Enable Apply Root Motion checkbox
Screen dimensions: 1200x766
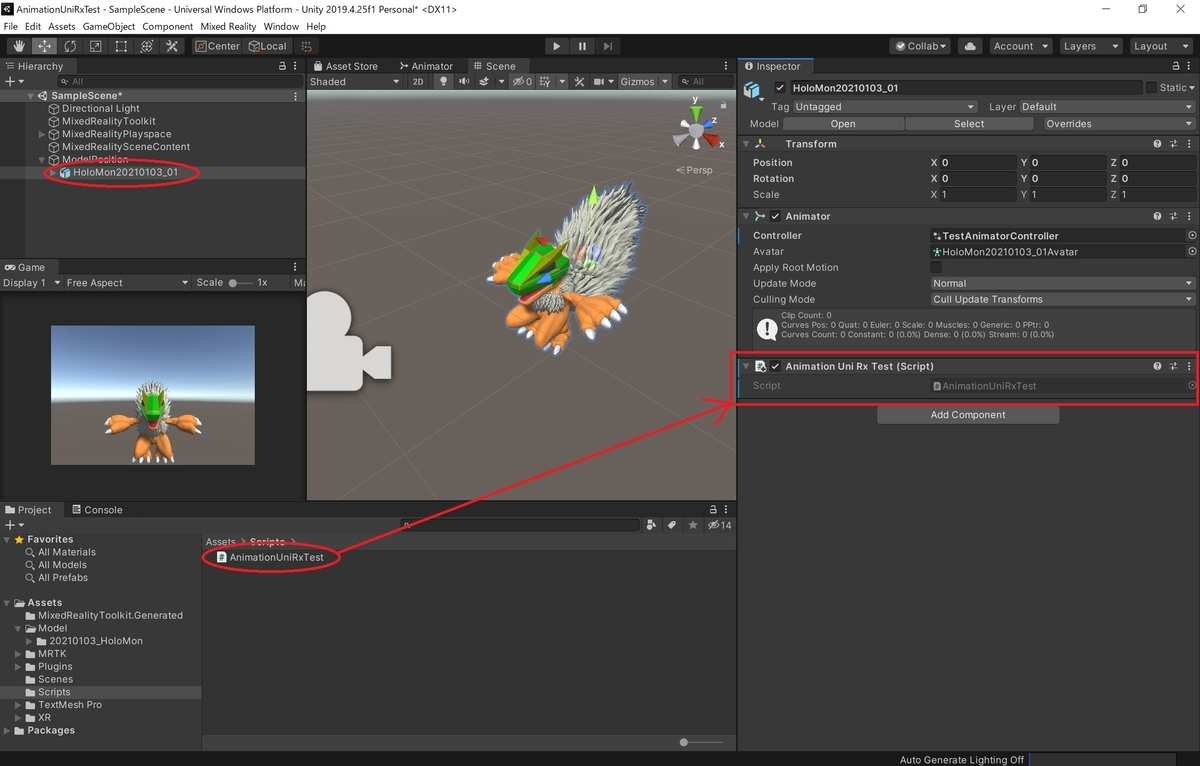(936, 268)
